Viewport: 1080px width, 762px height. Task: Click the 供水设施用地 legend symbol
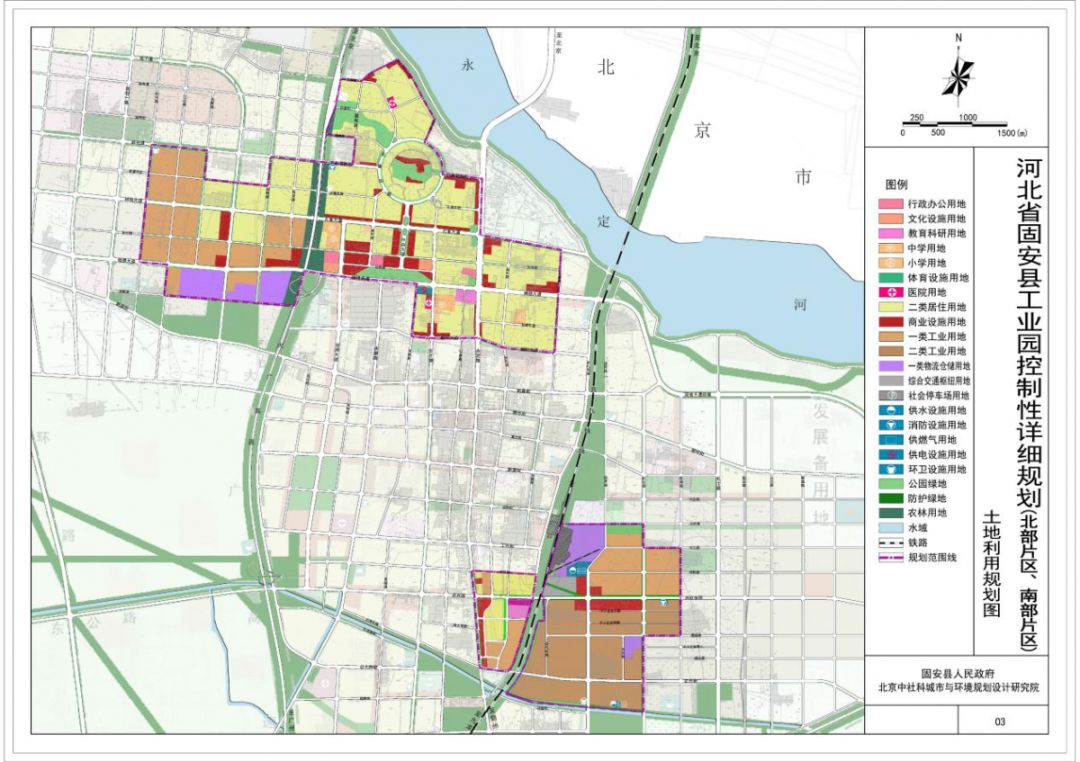click(x=891, y=410)
